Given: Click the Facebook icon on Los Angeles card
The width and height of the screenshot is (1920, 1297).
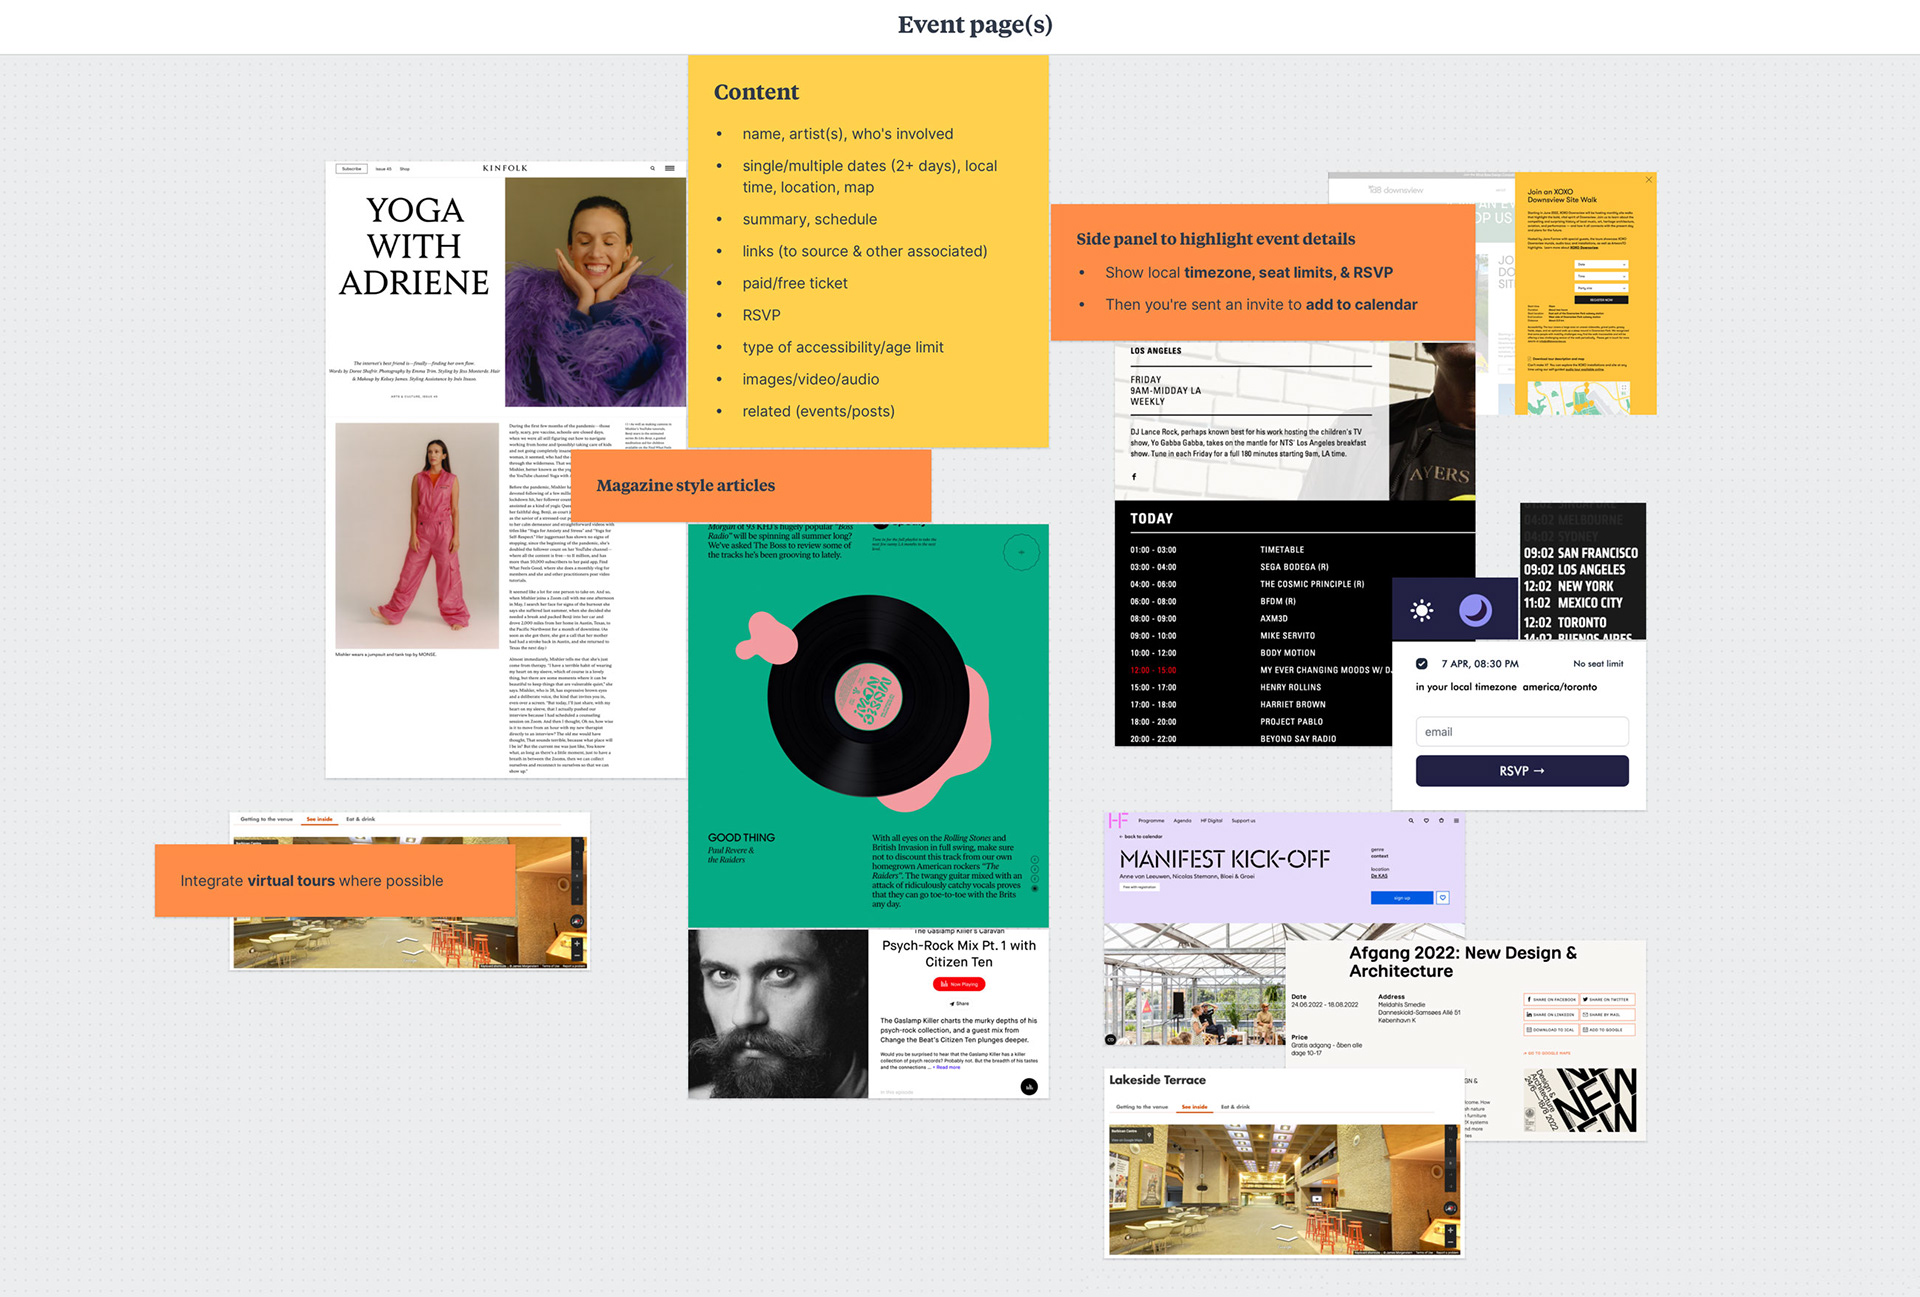Looking at the screenshot, I should tap(1134, 476).
